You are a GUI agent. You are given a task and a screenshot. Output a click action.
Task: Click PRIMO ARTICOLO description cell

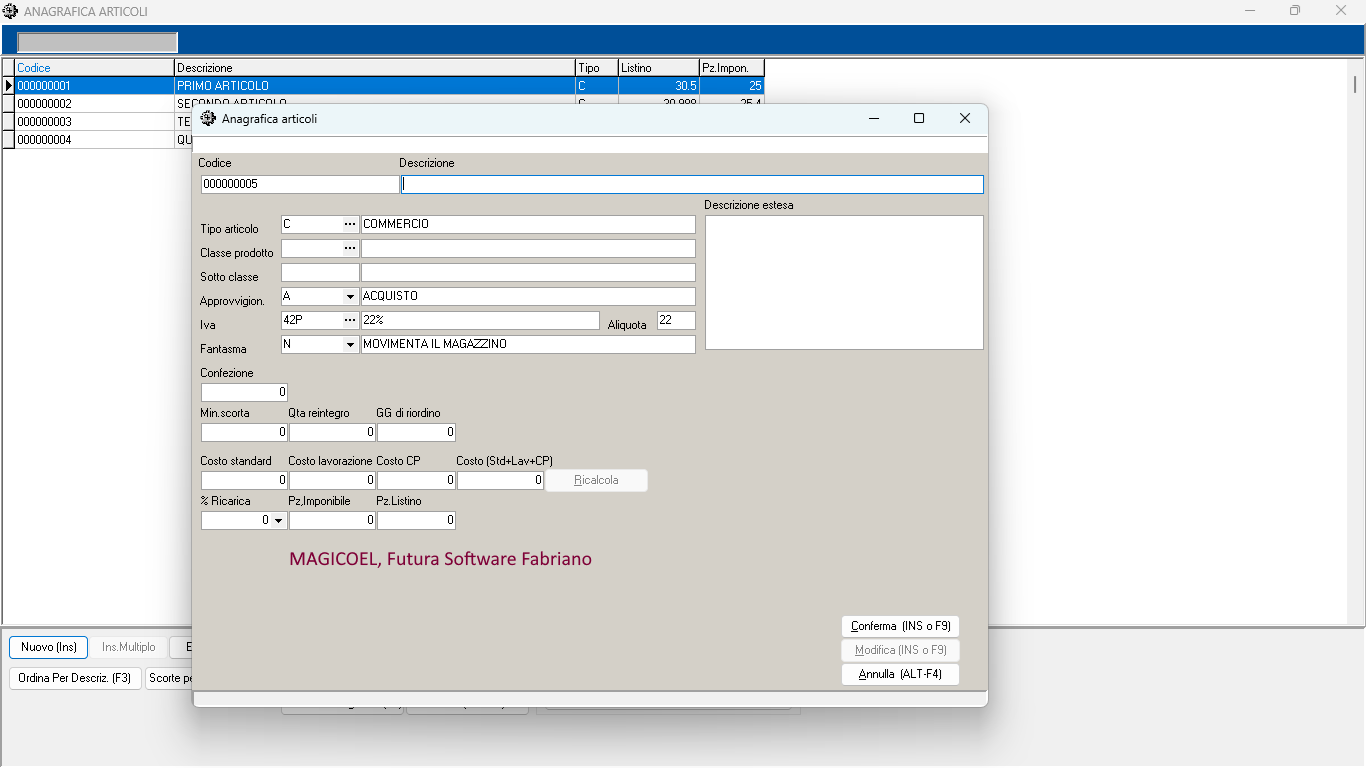click(374, 86)
